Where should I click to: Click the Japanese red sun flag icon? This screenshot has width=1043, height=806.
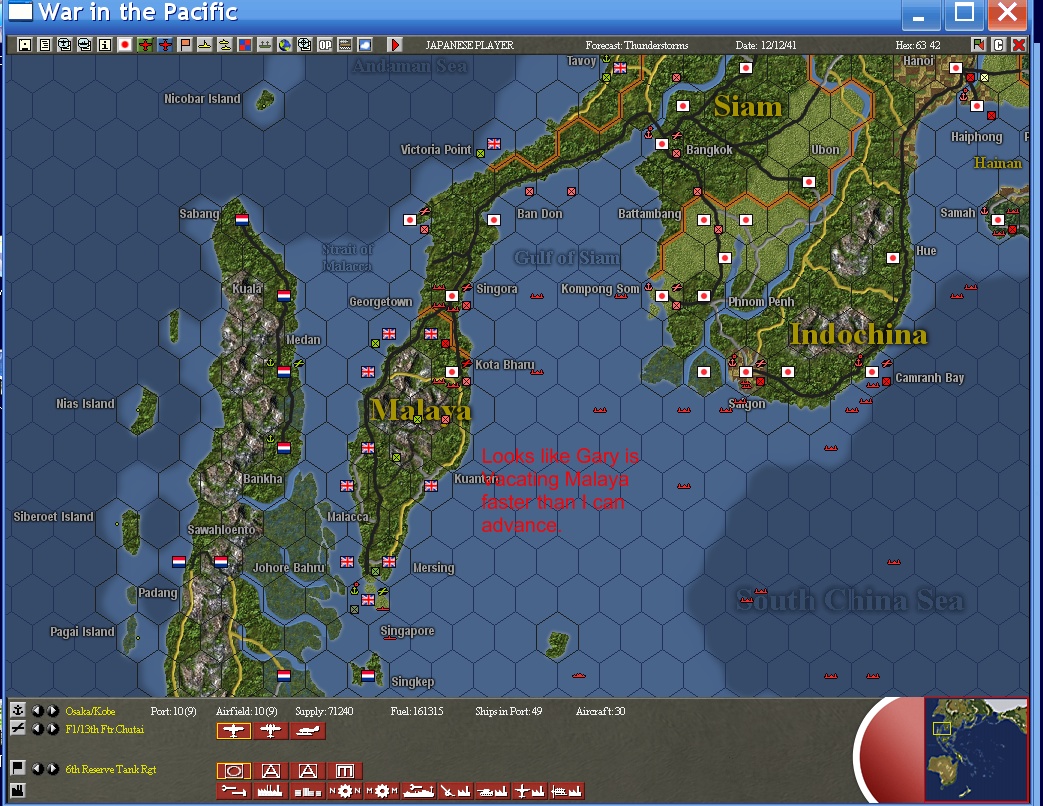(124, 45)
